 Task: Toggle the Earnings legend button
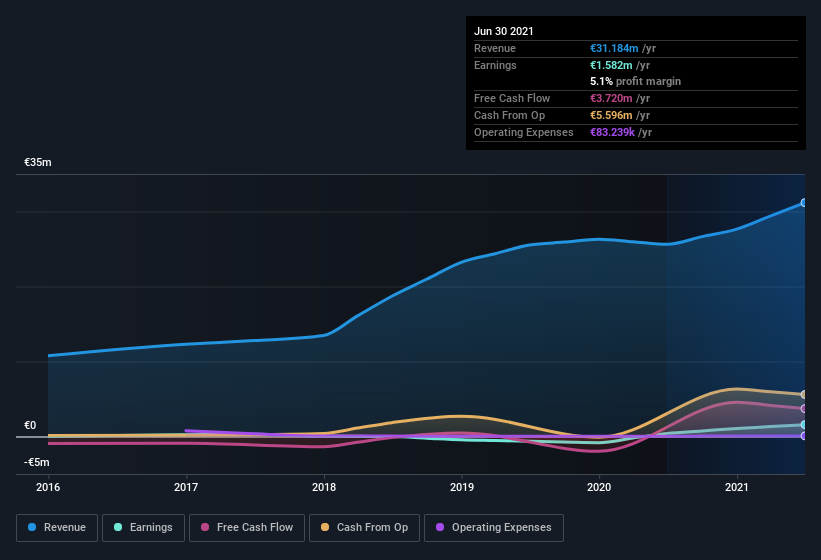pos(143,528)
